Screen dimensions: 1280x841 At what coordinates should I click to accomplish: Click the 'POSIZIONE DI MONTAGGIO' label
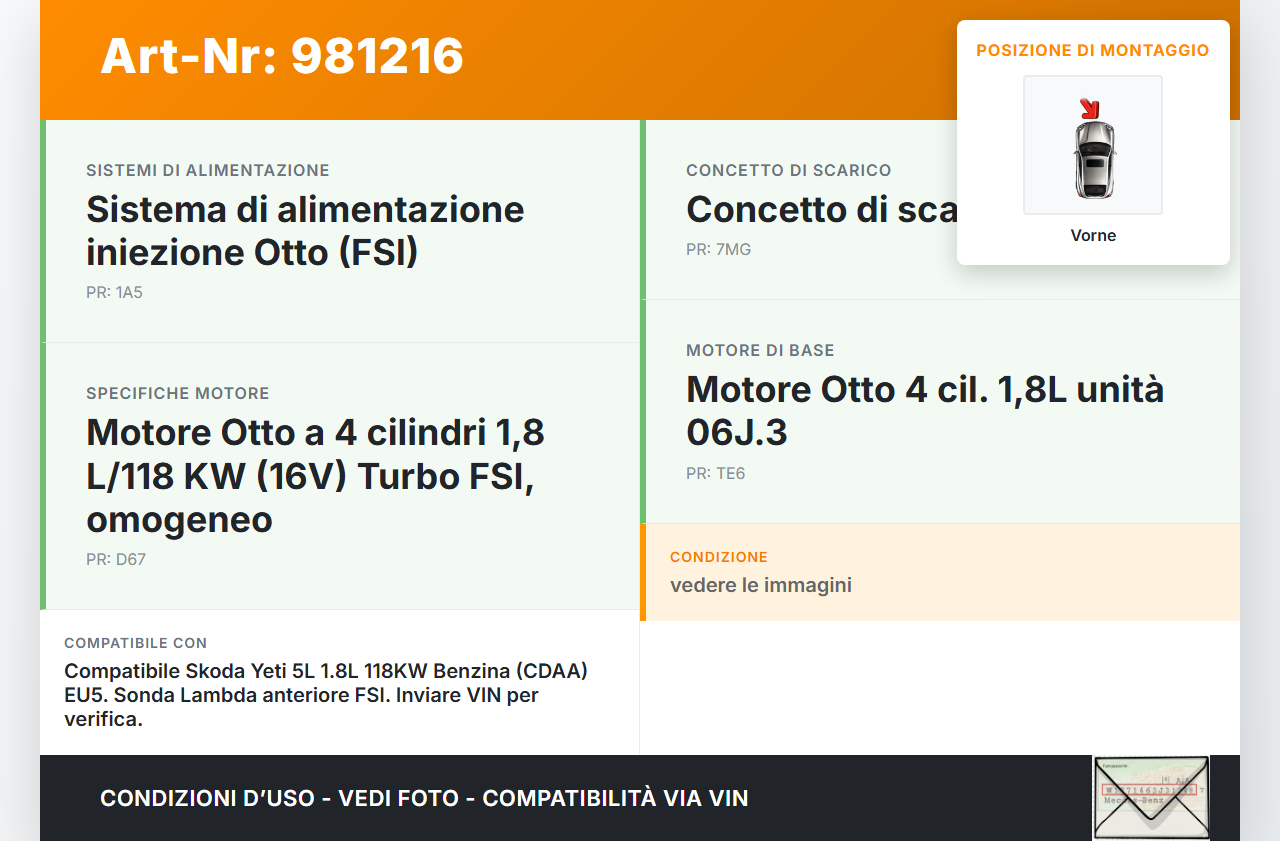(1093, 50)
